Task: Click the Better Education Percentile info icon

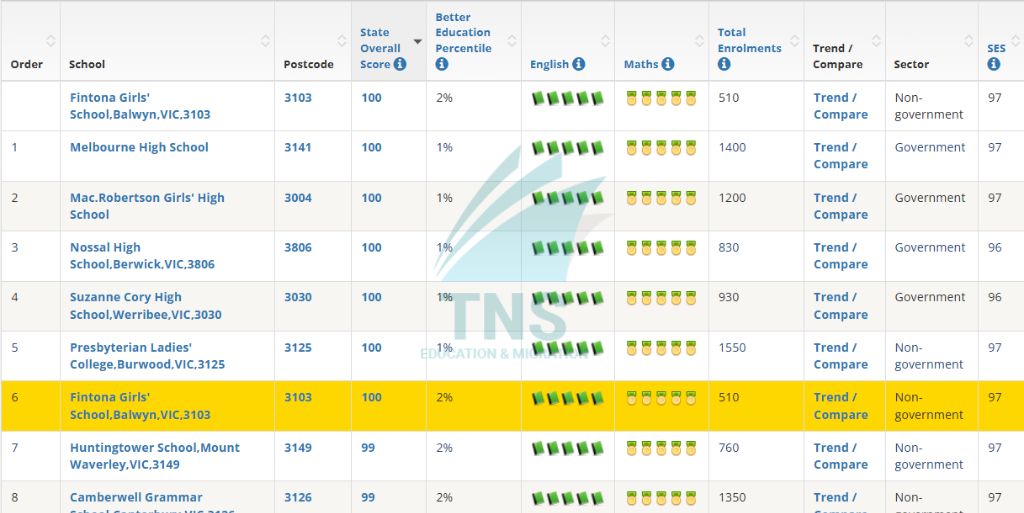Action: coord(442,64)
